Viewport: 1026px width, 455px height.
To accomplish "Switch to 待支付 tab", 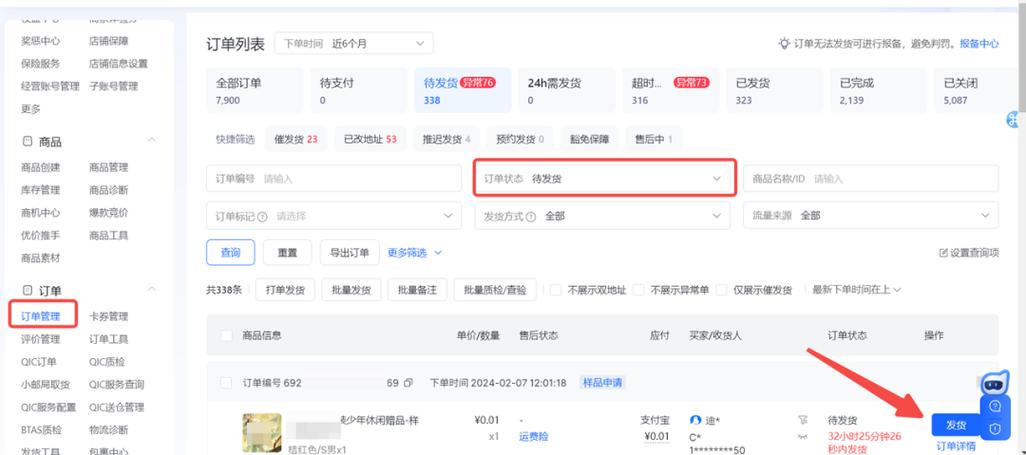I will pos(359,90).
